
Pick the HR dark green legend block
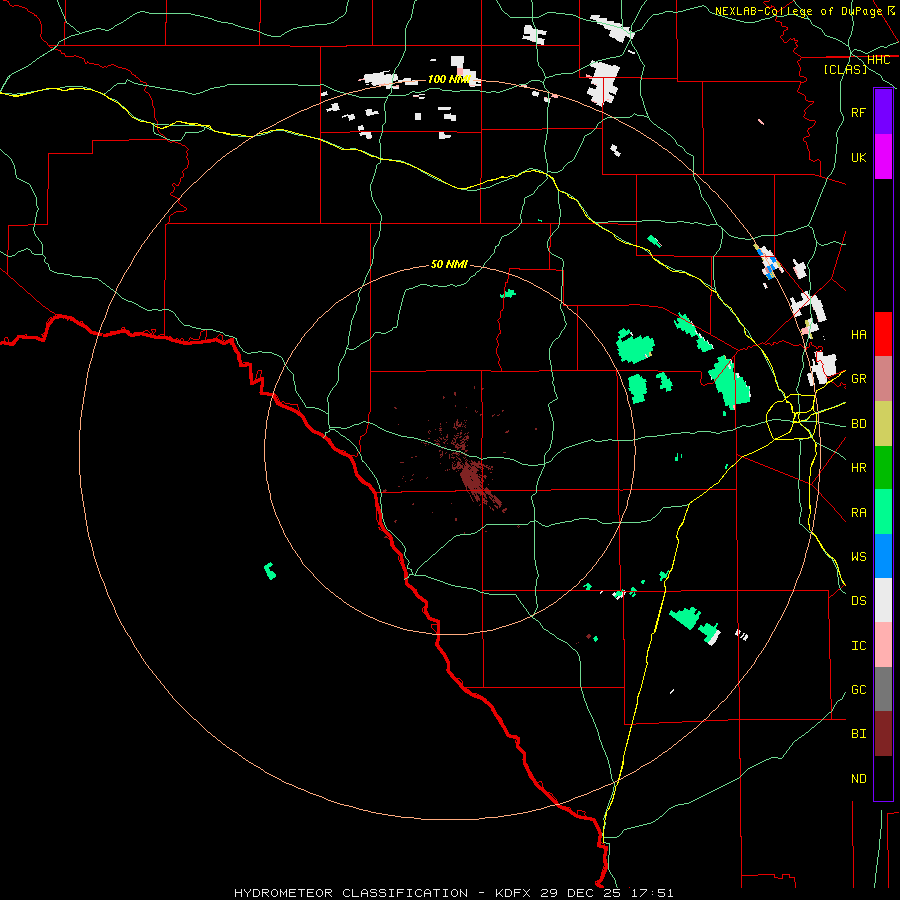[883, 468]
